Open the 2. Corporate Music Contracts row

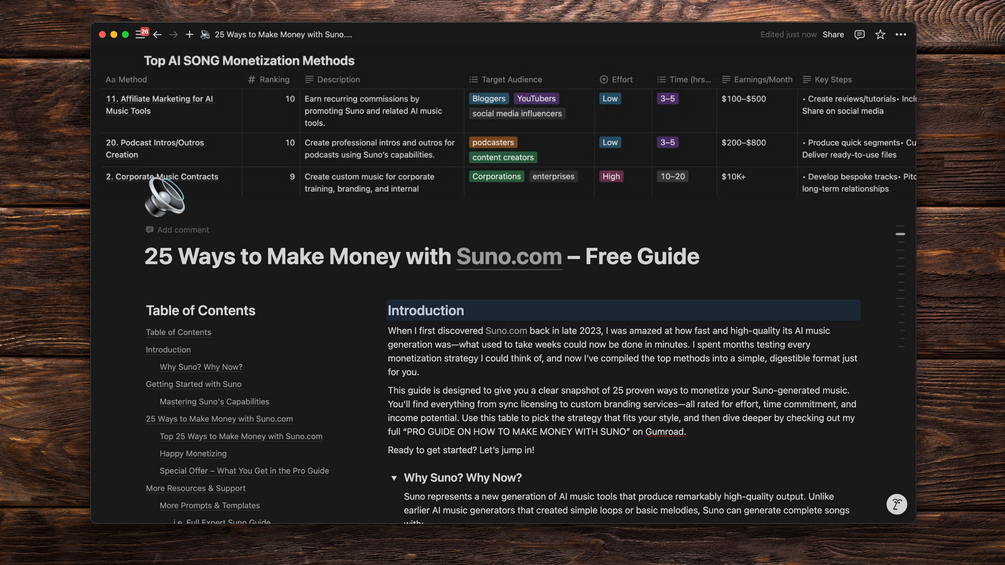point(162,177)
